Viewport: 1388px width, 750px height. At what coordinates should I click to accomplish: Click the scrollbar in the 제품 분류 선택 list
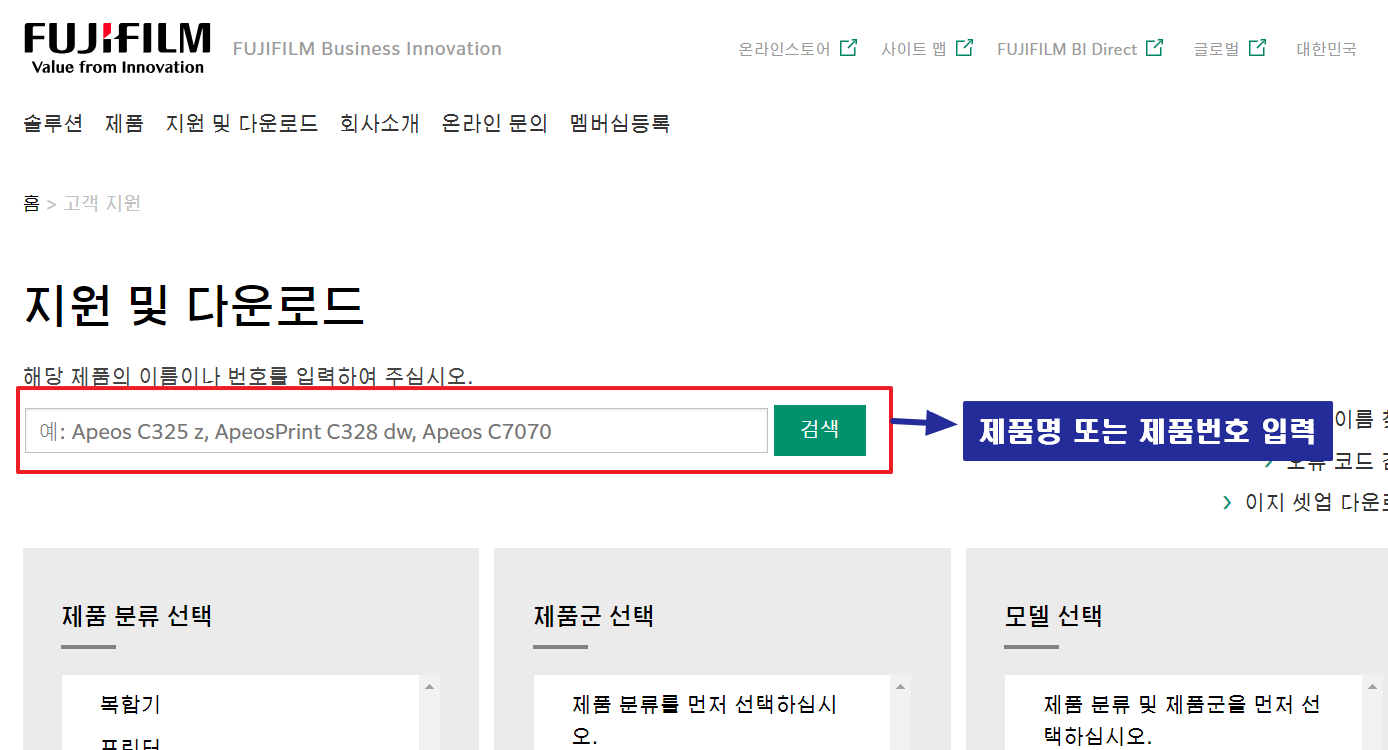tap(428, 700)
